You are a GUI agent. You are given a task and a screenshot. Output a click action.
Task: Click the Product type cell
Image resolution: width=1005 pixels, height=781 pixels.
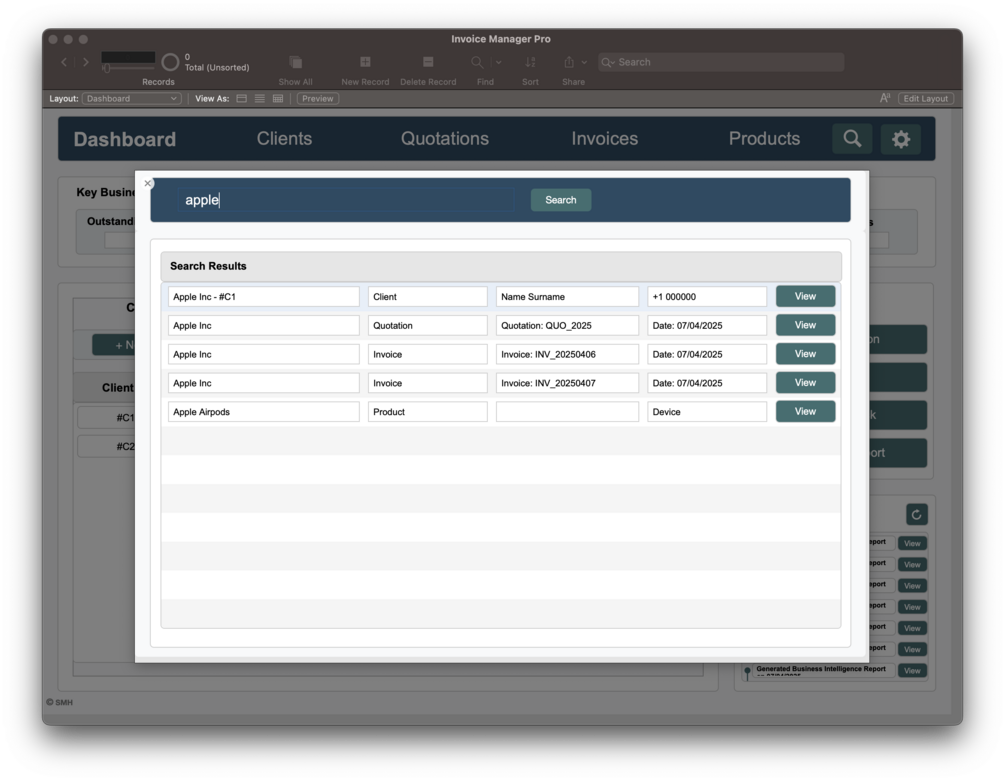[428, 412]
